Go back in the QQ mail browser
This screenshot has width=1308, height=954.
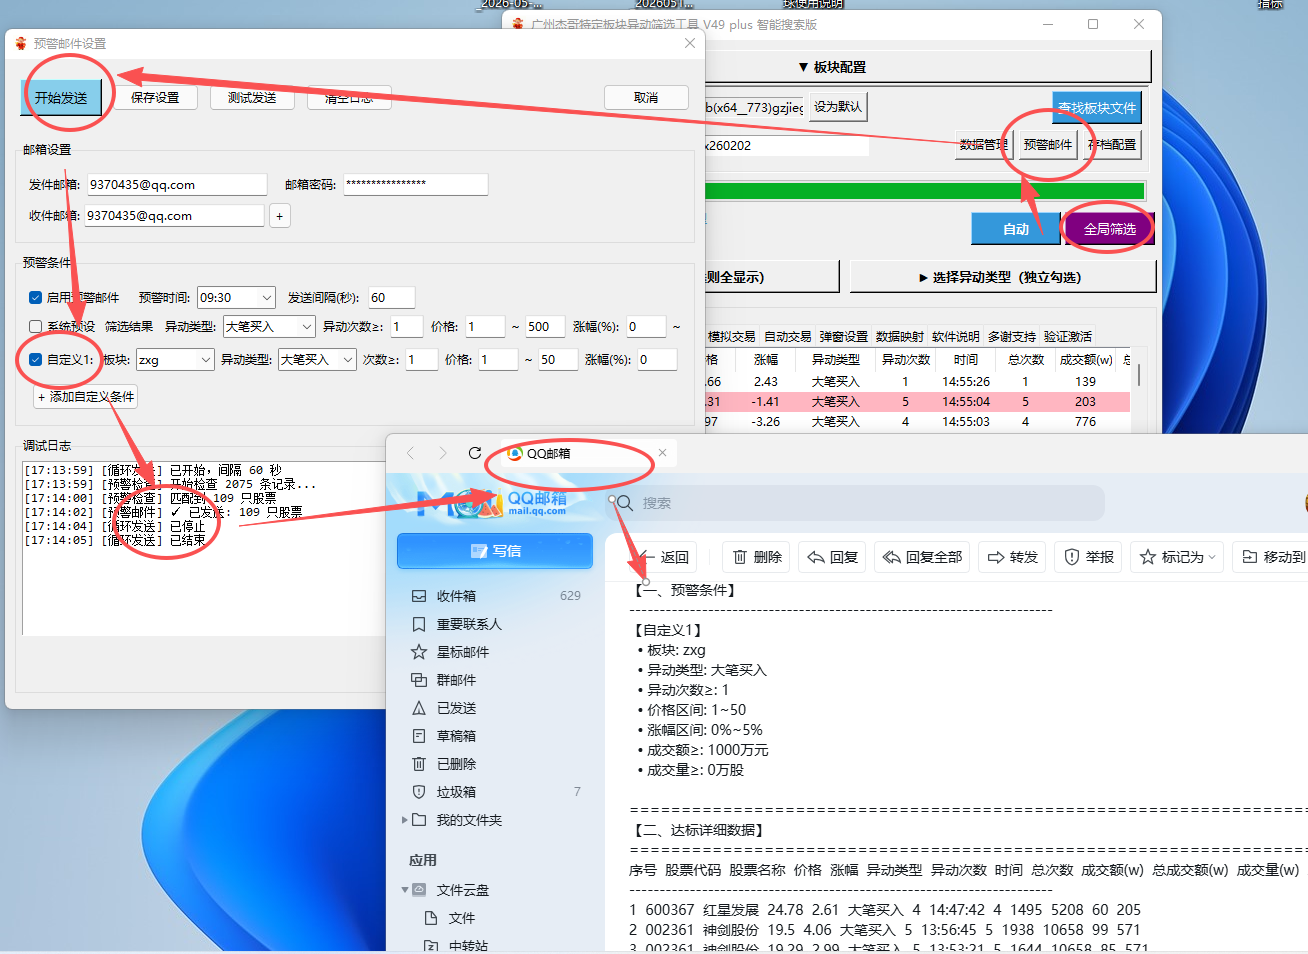411,453
